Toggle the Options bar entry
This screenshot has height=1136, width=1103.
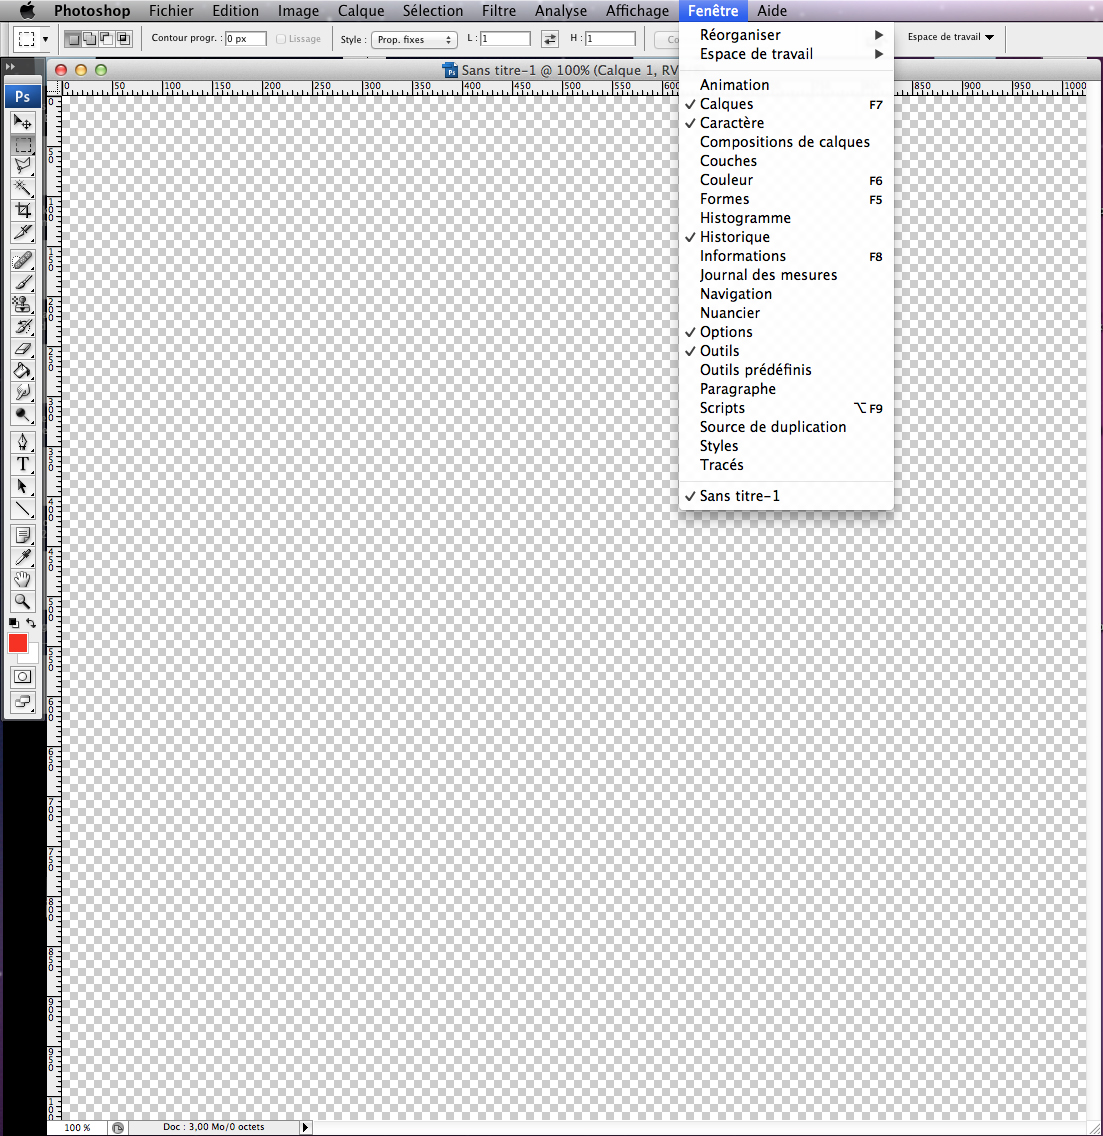tap(786, 332)
